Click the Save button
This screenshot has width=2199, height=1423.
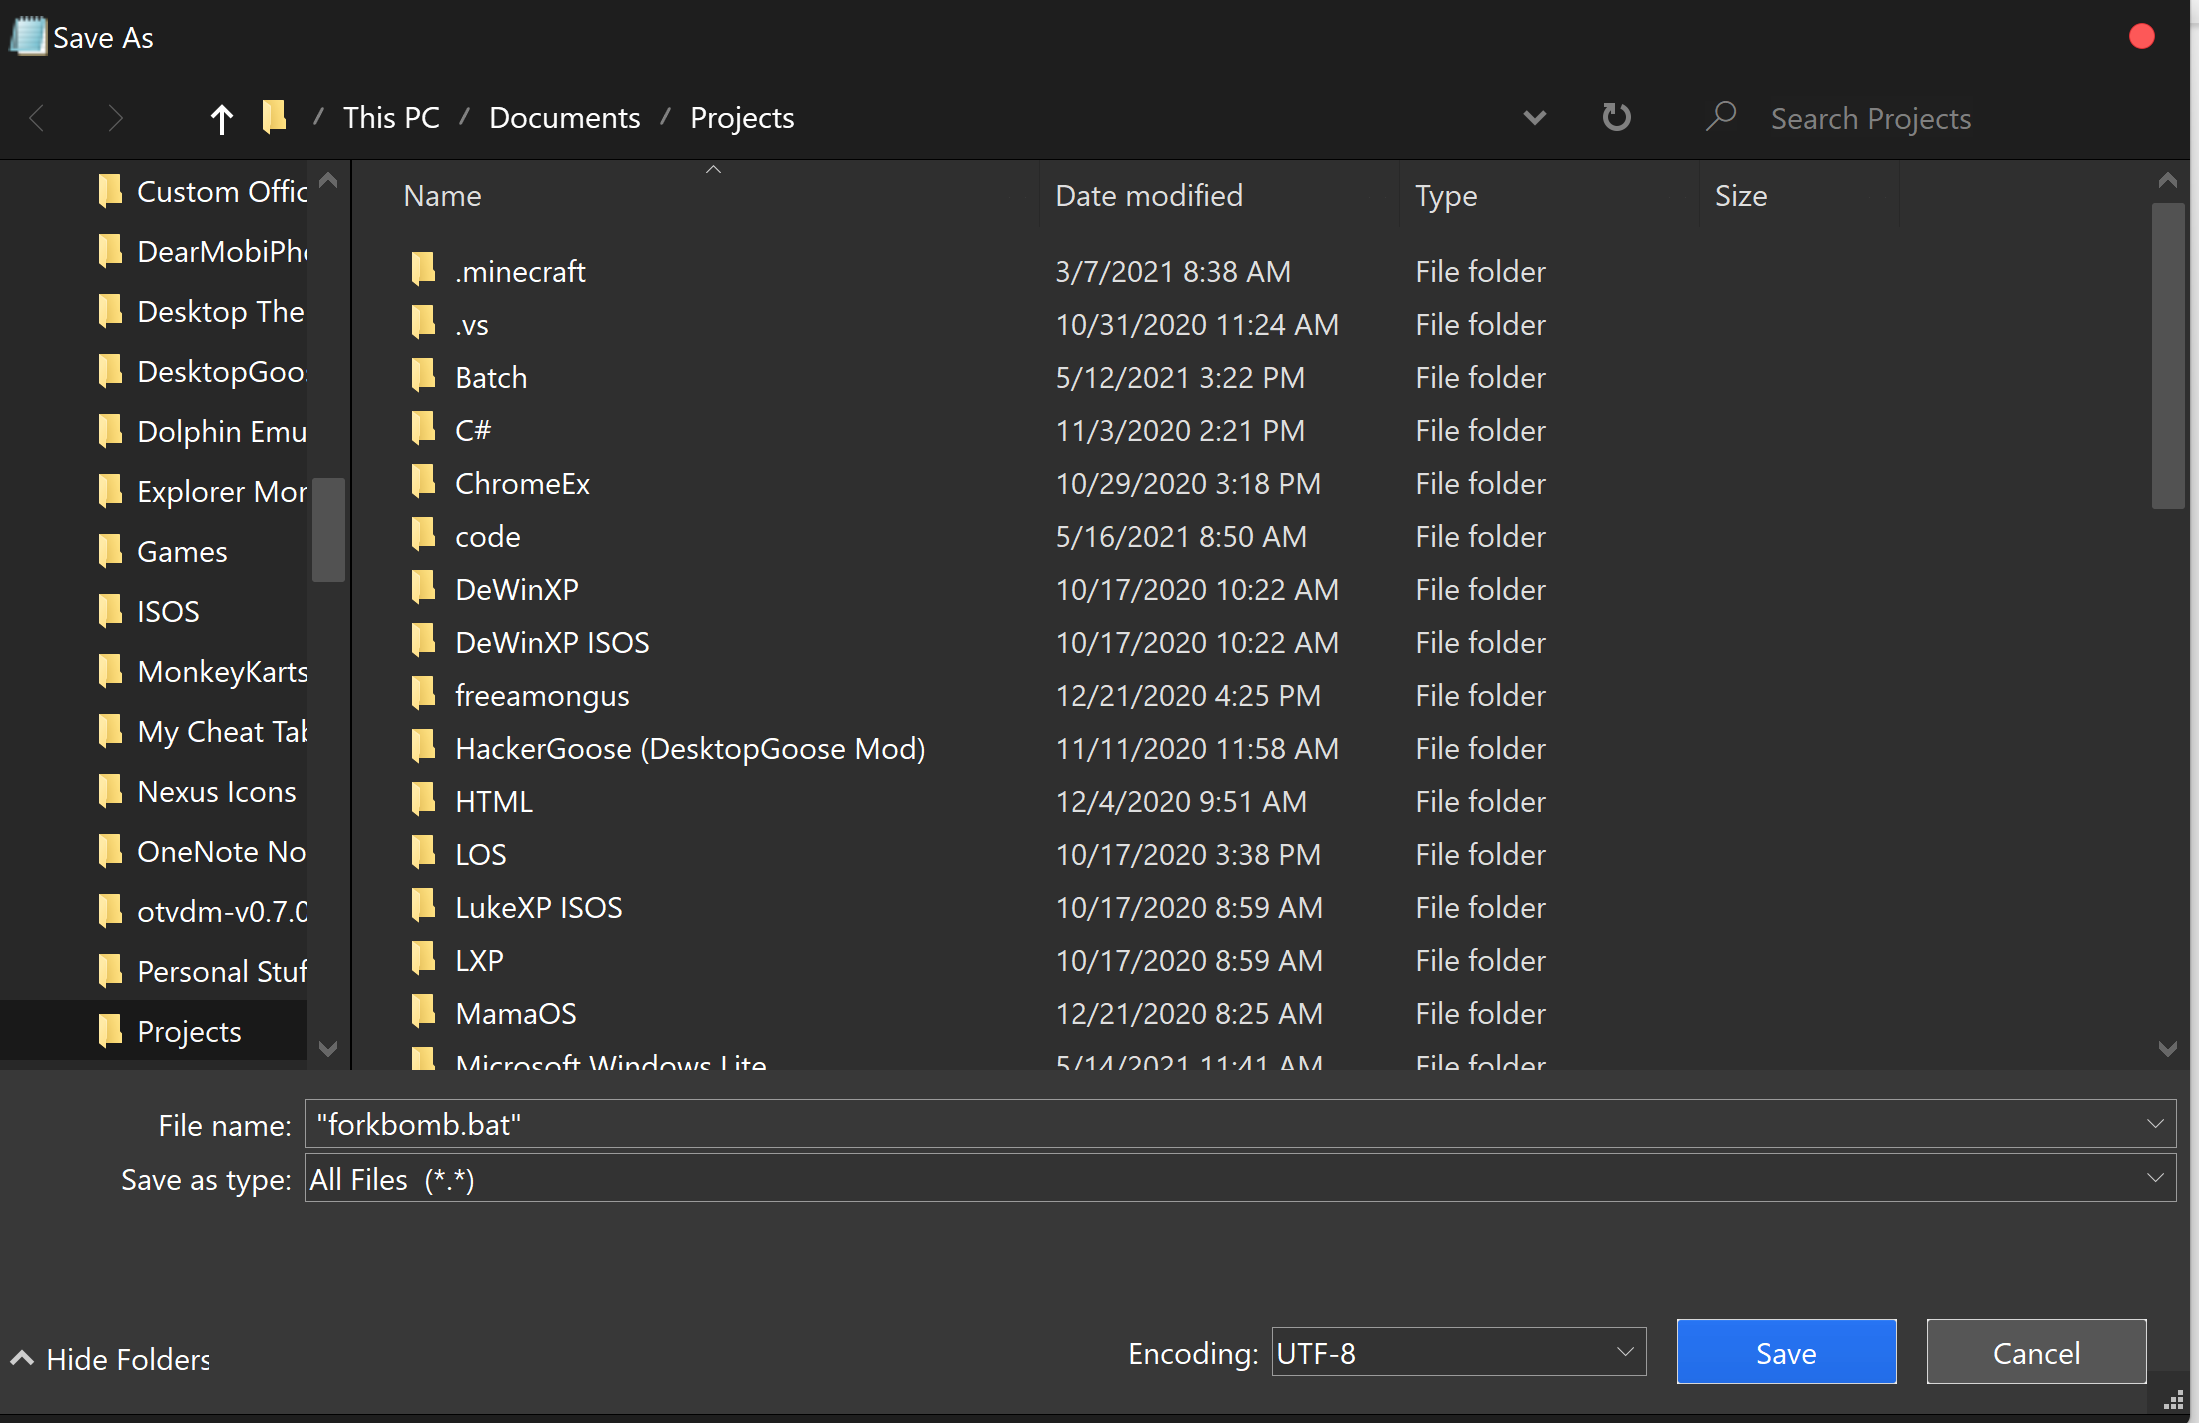tap(1785, 1352)
